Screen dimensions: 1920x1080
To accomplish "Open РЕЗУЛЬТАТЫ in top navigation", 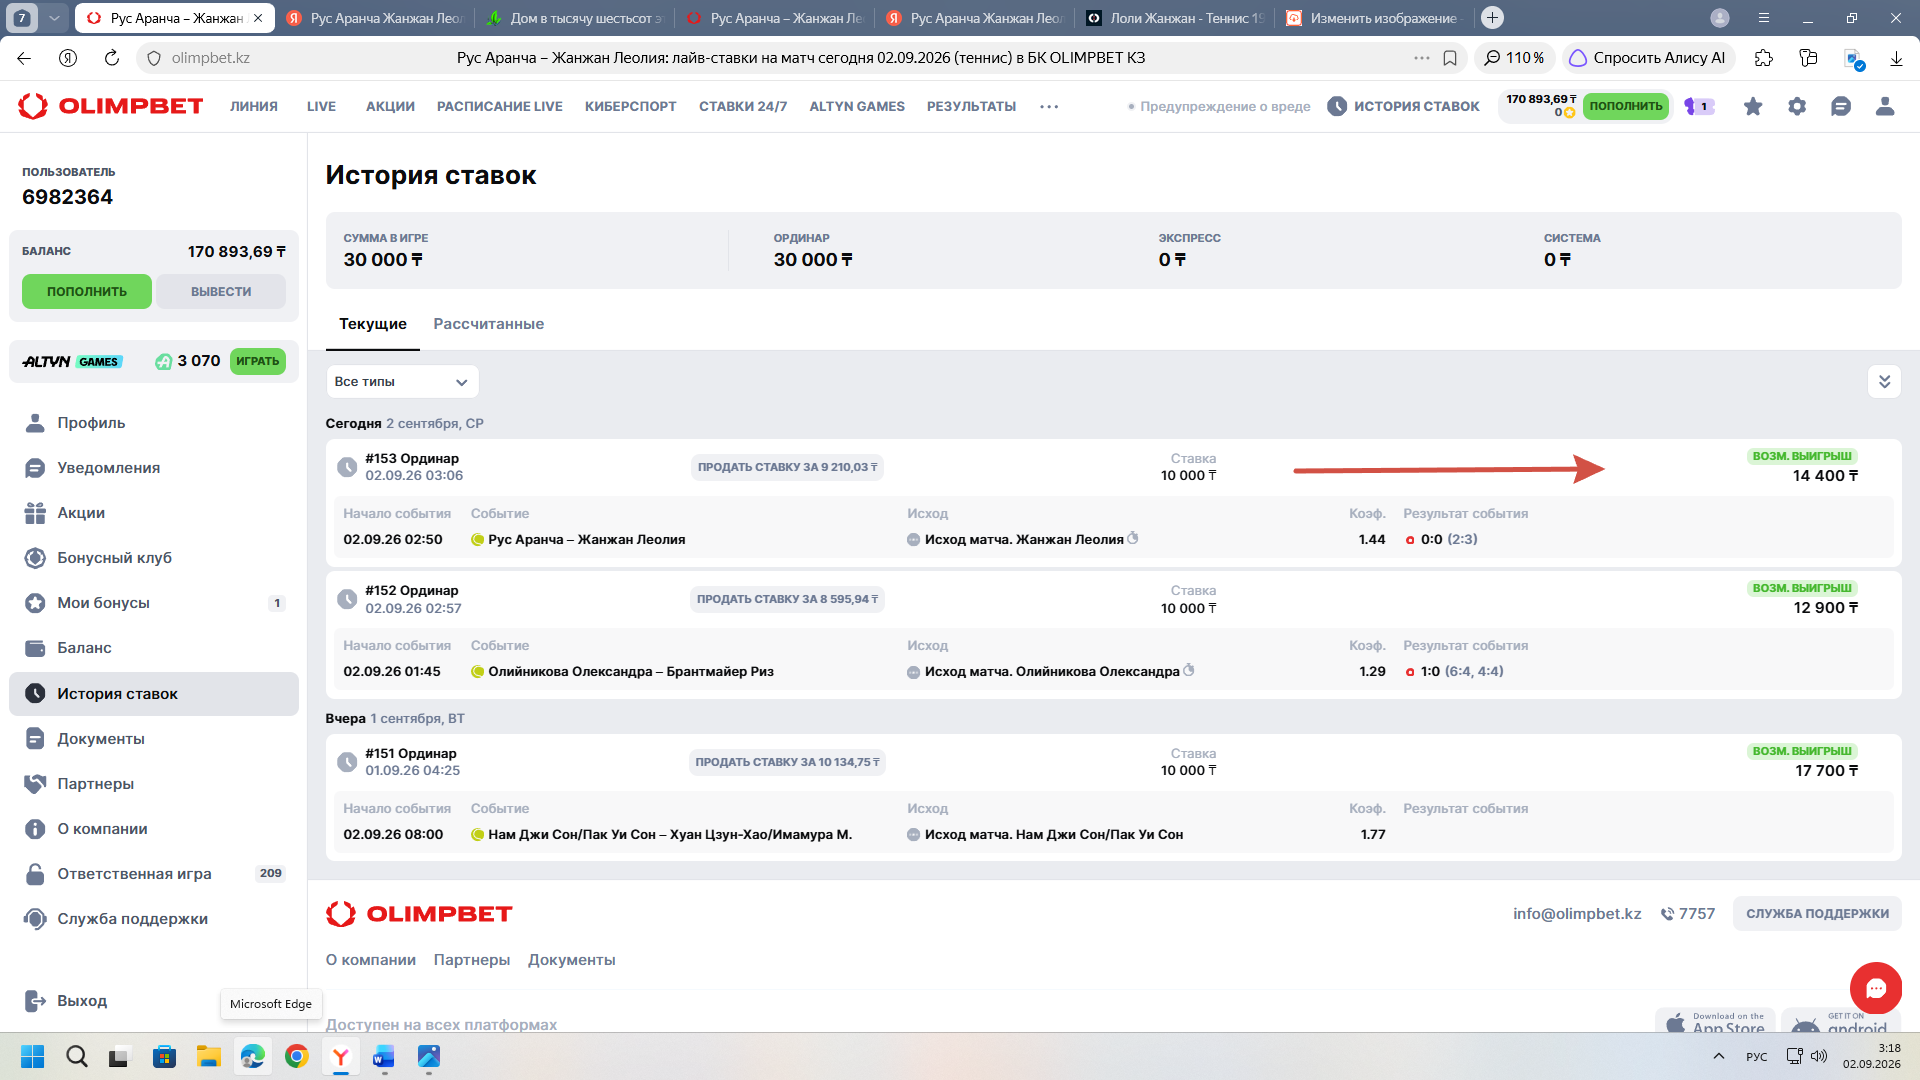I will click(x=971, y=106).
